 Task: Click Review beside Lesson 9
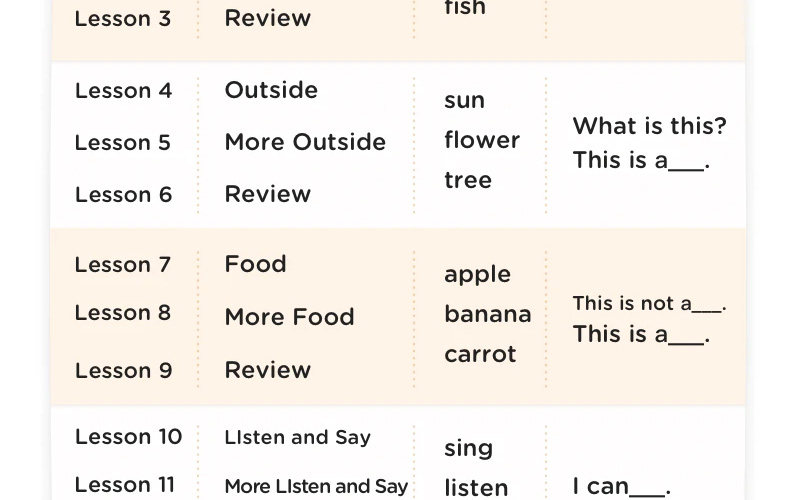(267, 370)
